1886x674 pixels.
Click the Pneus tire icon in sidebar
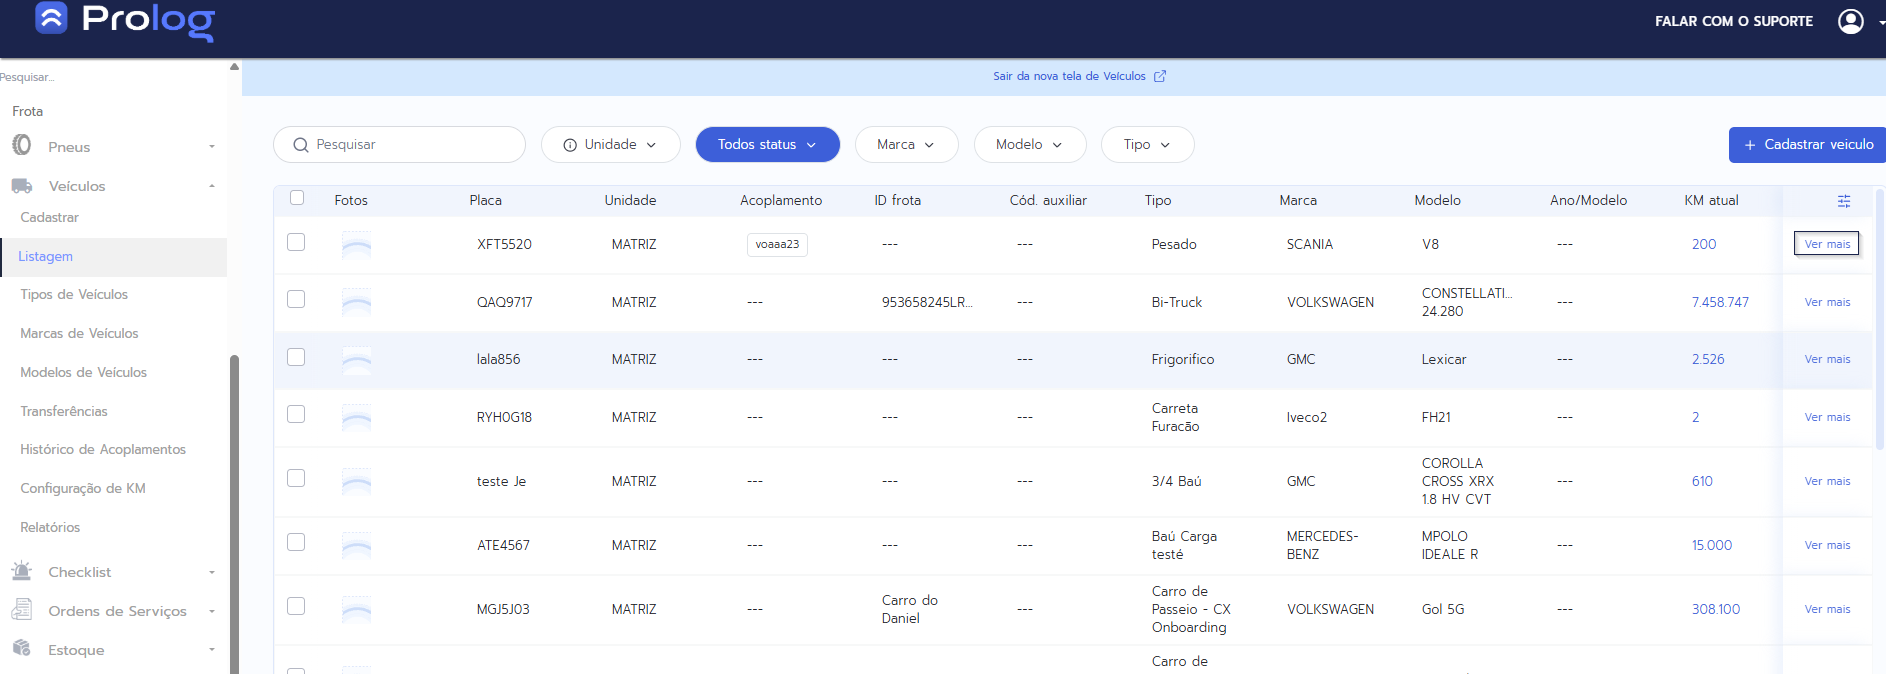[22, 146]
